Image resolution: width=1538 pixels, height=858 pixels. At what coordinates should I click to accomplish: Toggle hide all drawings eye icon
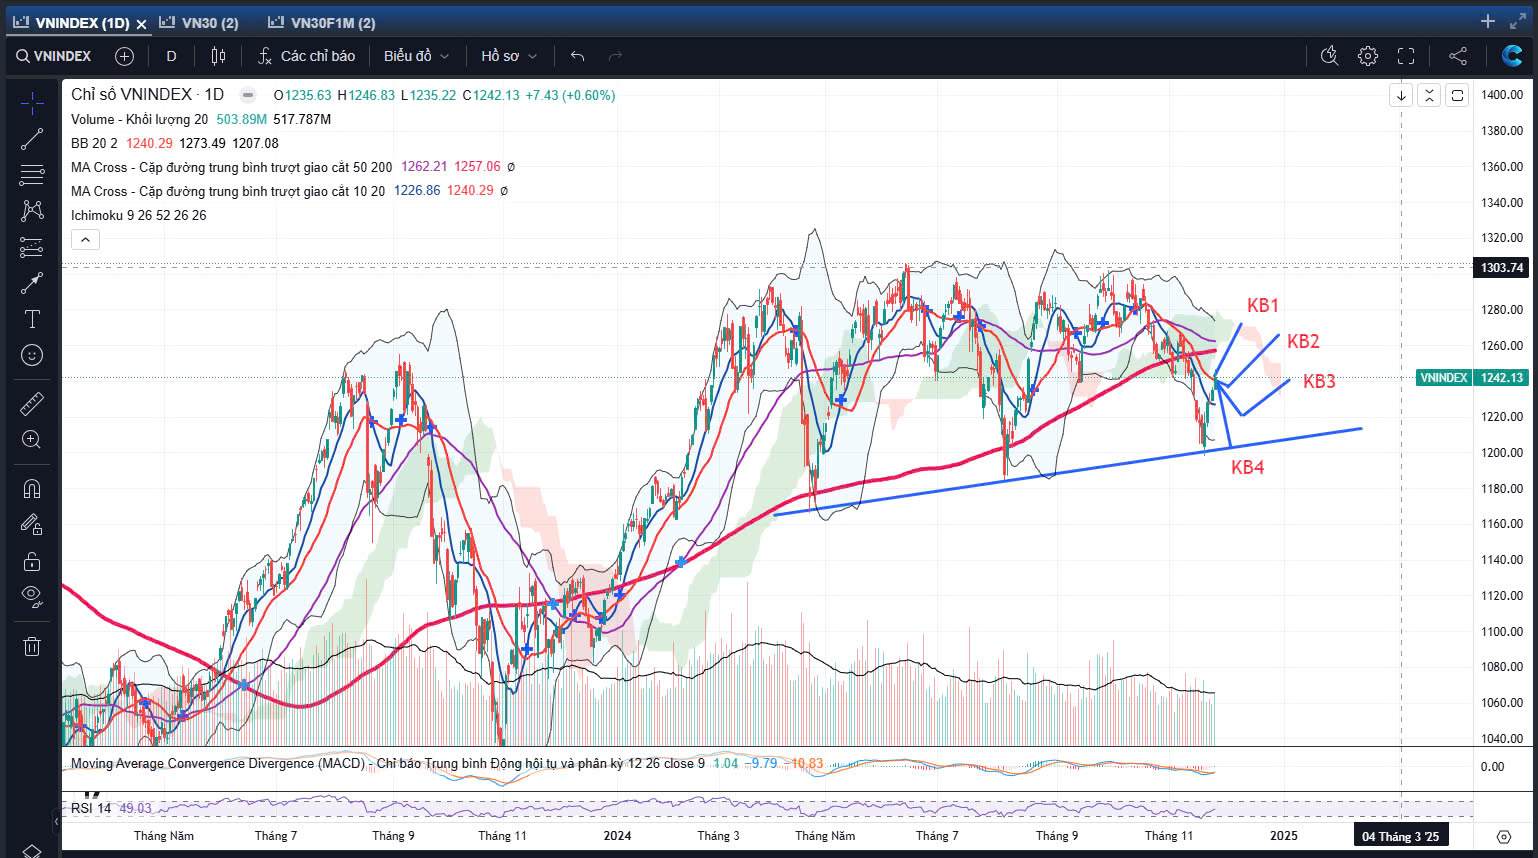[x=32, y=597]
